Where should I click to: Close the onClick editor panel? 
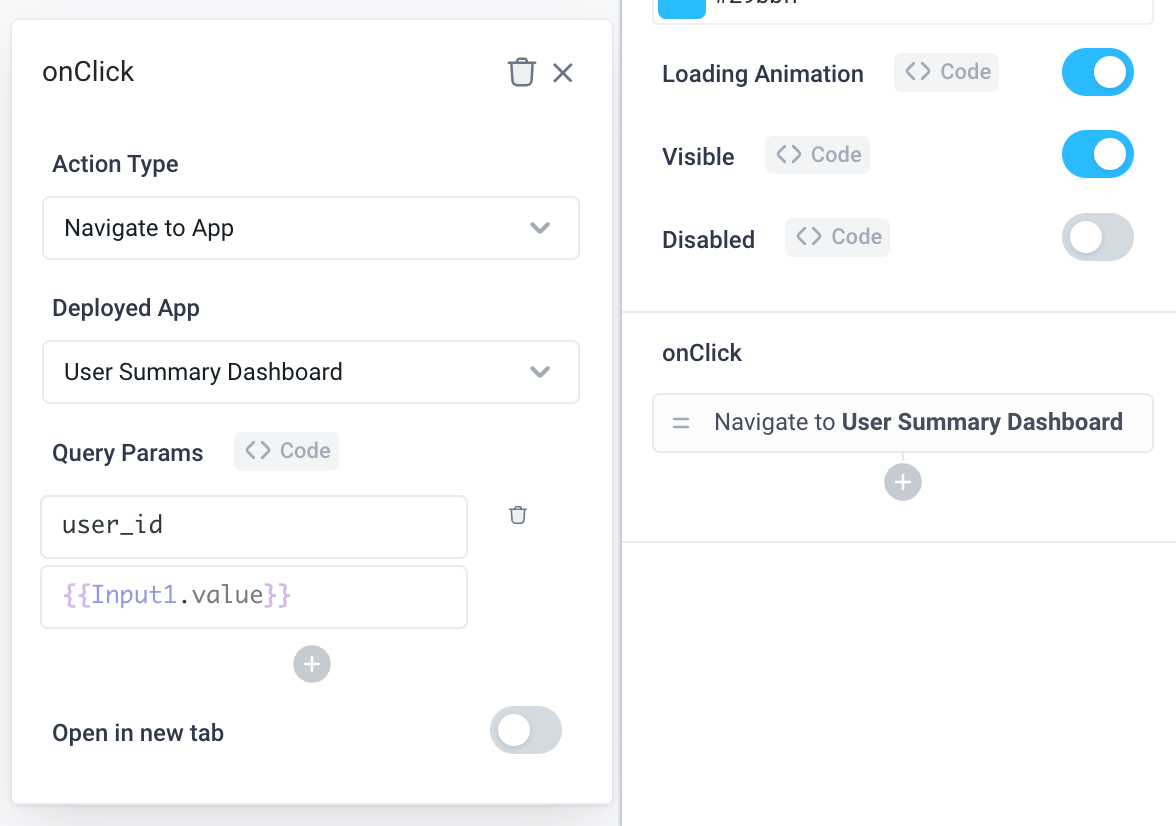pos(563,72)
